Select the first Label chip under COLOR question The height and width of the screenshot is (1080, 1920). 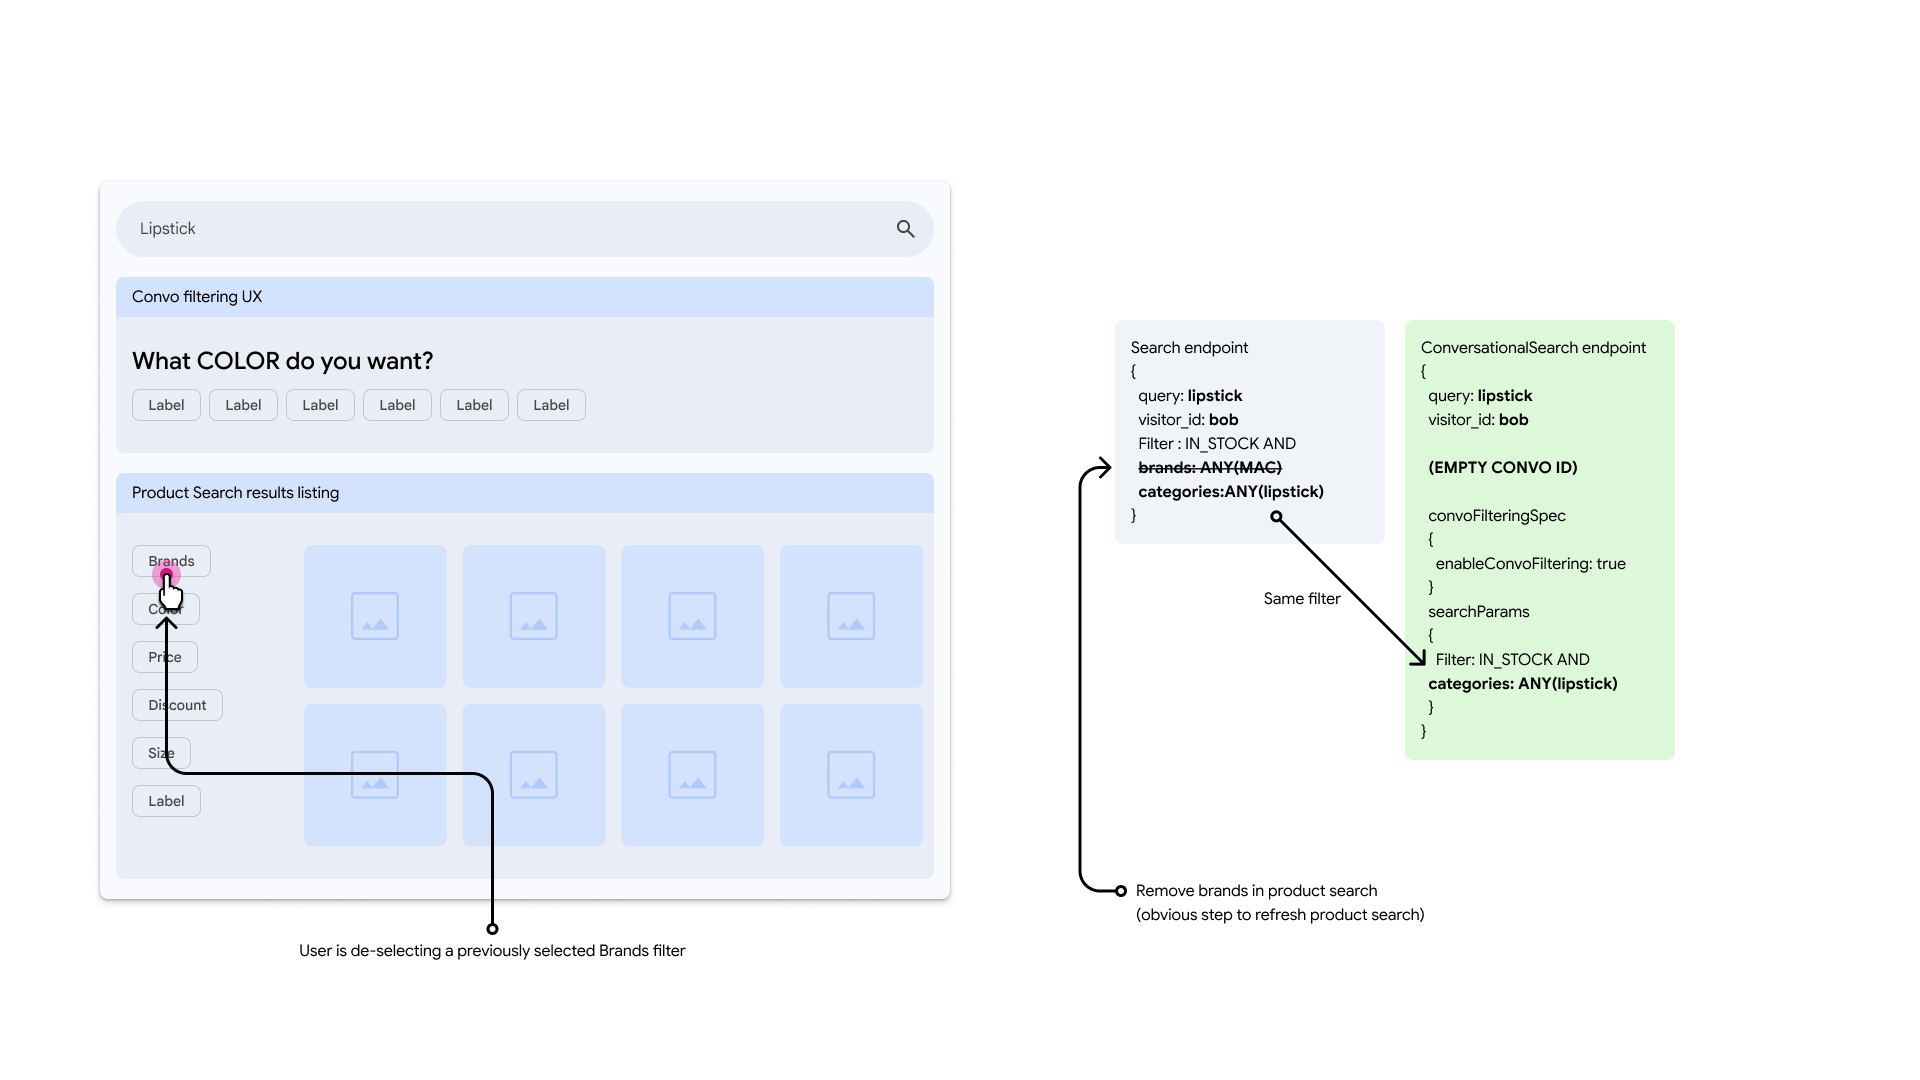pos(166,405)
